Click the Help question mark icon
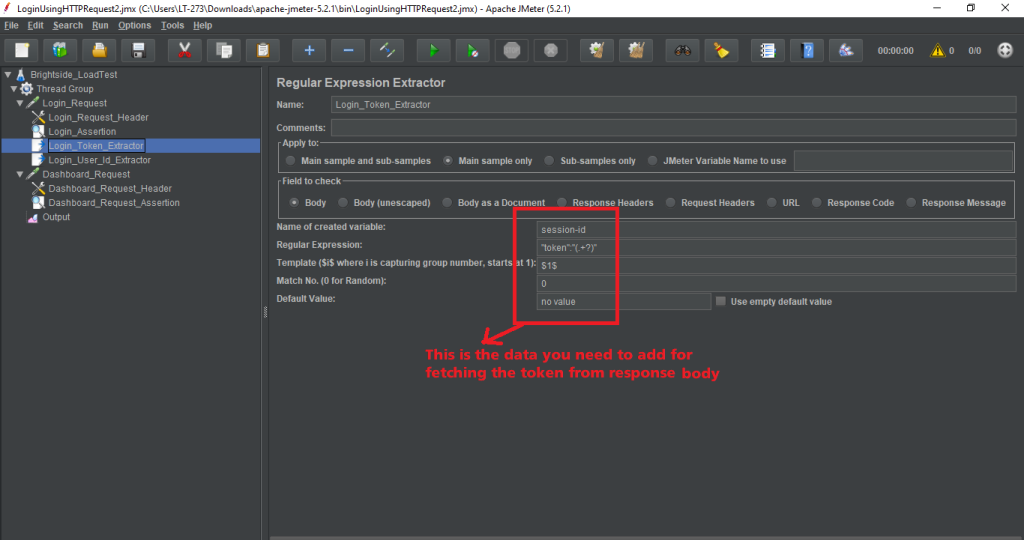Screen dimensions: 1024x540 pyautogui.click(x=808, y=50)
